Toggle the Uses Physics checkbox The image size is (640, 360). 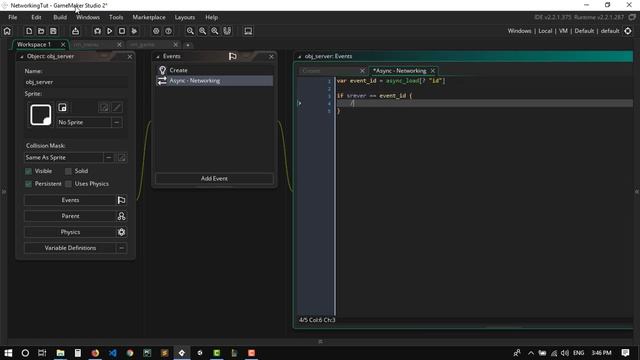68,184
